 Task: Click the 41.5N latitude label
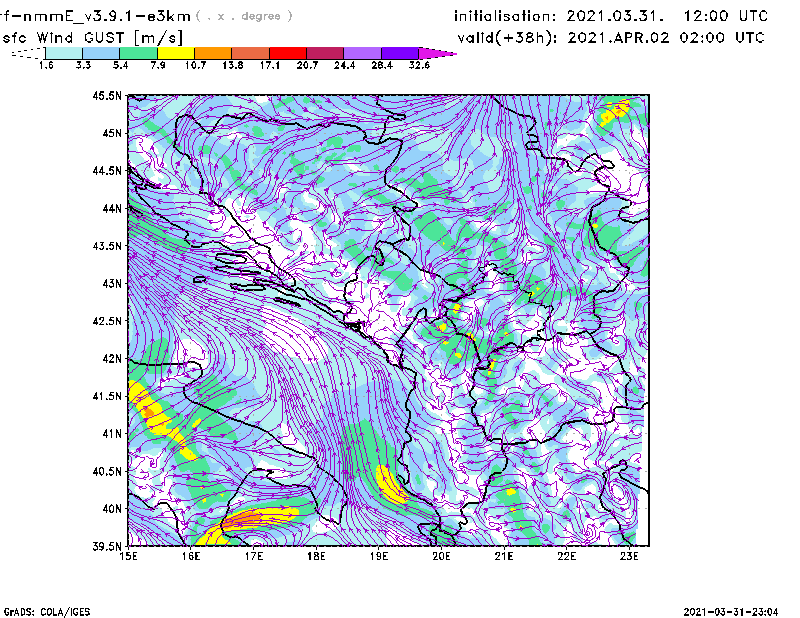[x=107, y=396]
